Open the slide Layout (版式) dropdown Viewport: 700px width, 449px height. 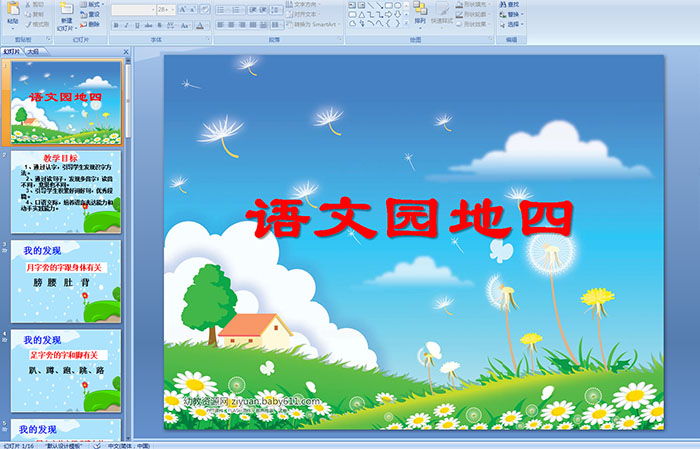click(x=92, y=4)
